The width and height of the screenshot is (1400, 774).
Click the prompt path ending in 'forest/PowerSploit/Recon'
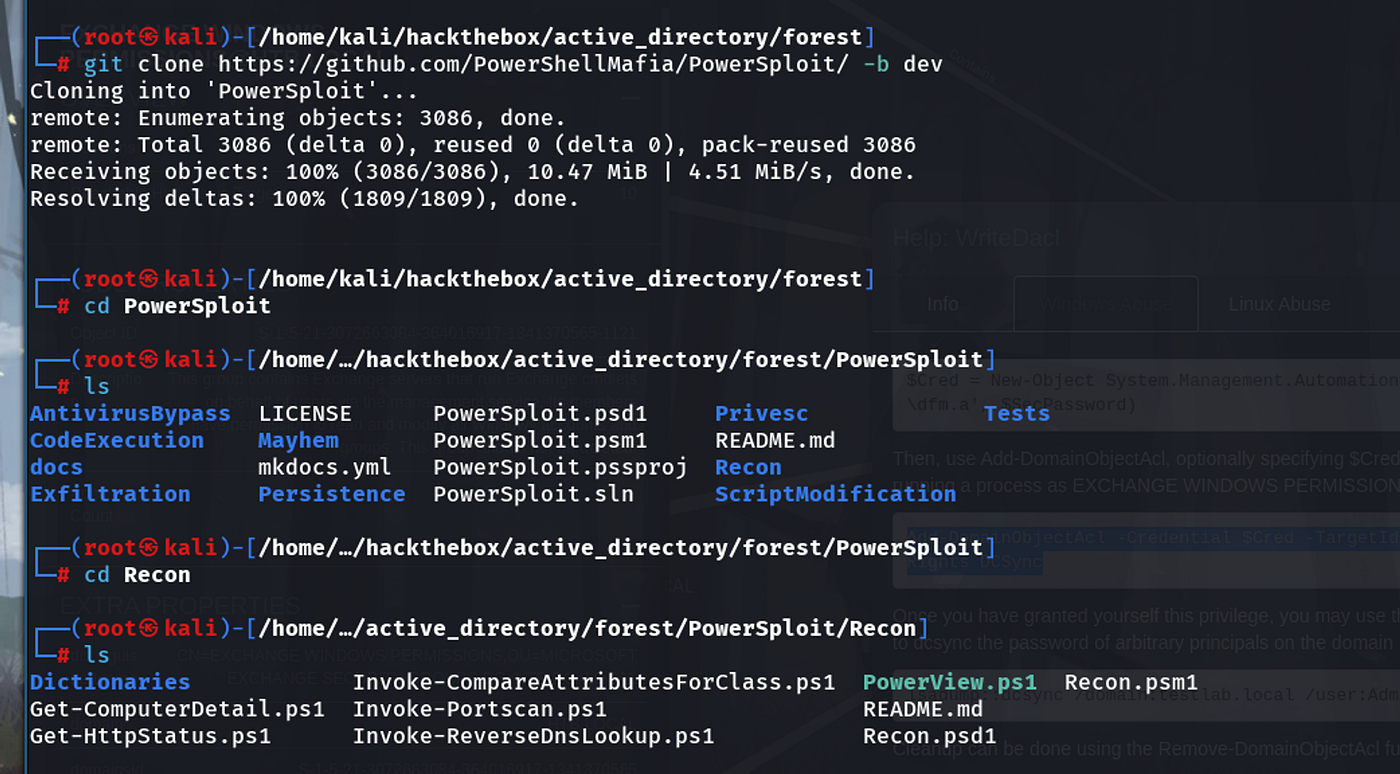(587, 628)
